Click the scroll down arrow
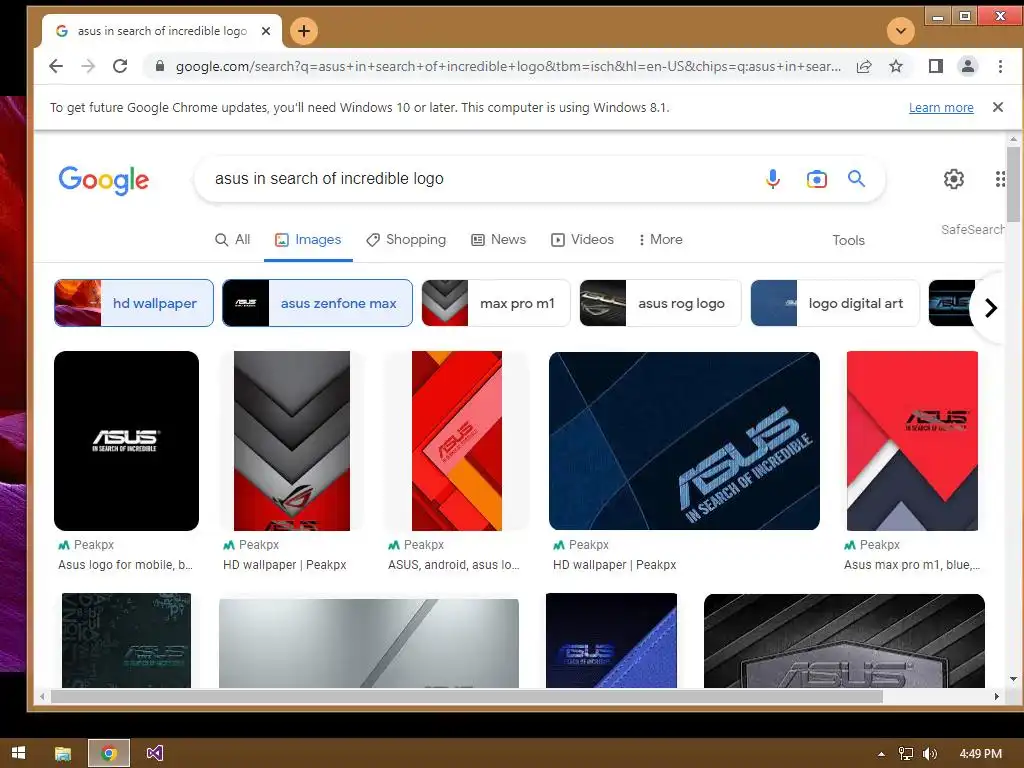Viewport: 1024px width, 768px height. (x=1014, y=679)
